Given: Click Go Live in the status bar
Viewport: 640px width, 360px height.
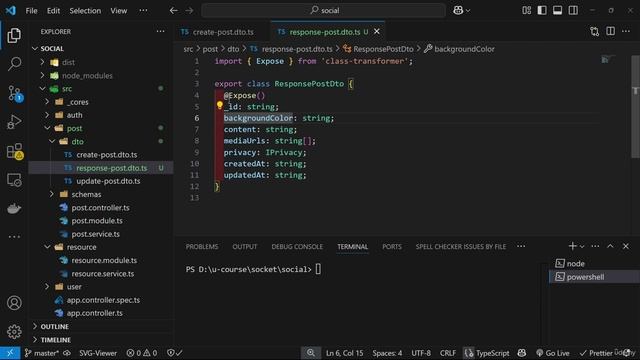Looking at the screenshot, I should click(553, 353).
